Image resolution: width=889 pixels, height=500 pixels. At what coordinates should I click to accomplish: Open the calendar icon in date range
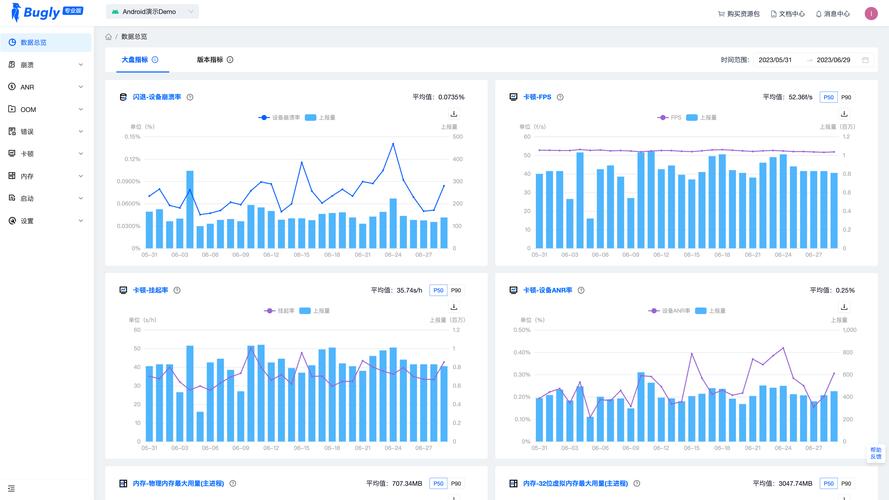click(x=865, y=60)
